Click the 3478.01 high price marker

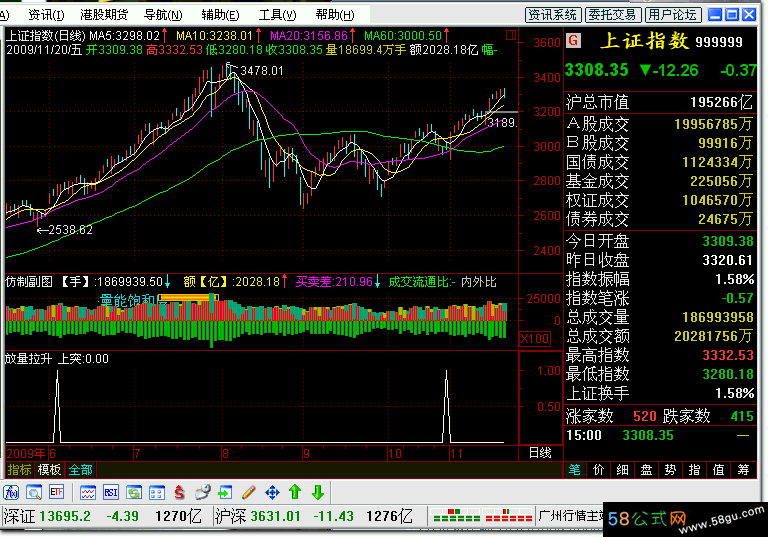tap(262, 71)
